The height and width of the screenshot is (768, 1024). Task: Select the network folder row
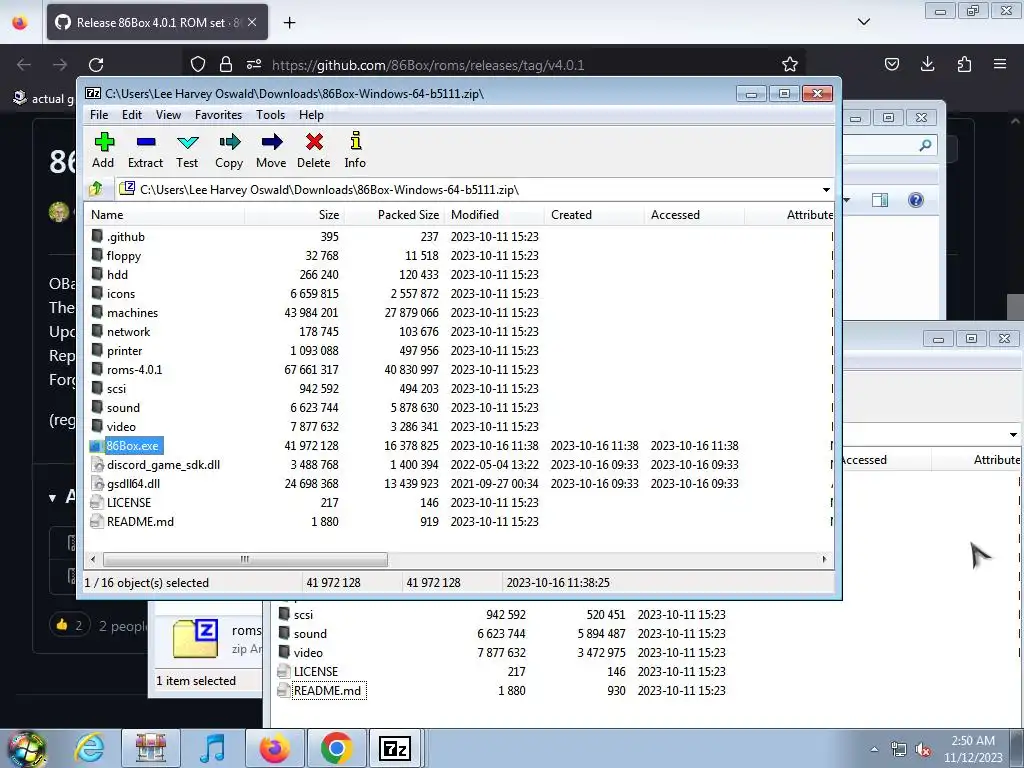click(458, 331)
